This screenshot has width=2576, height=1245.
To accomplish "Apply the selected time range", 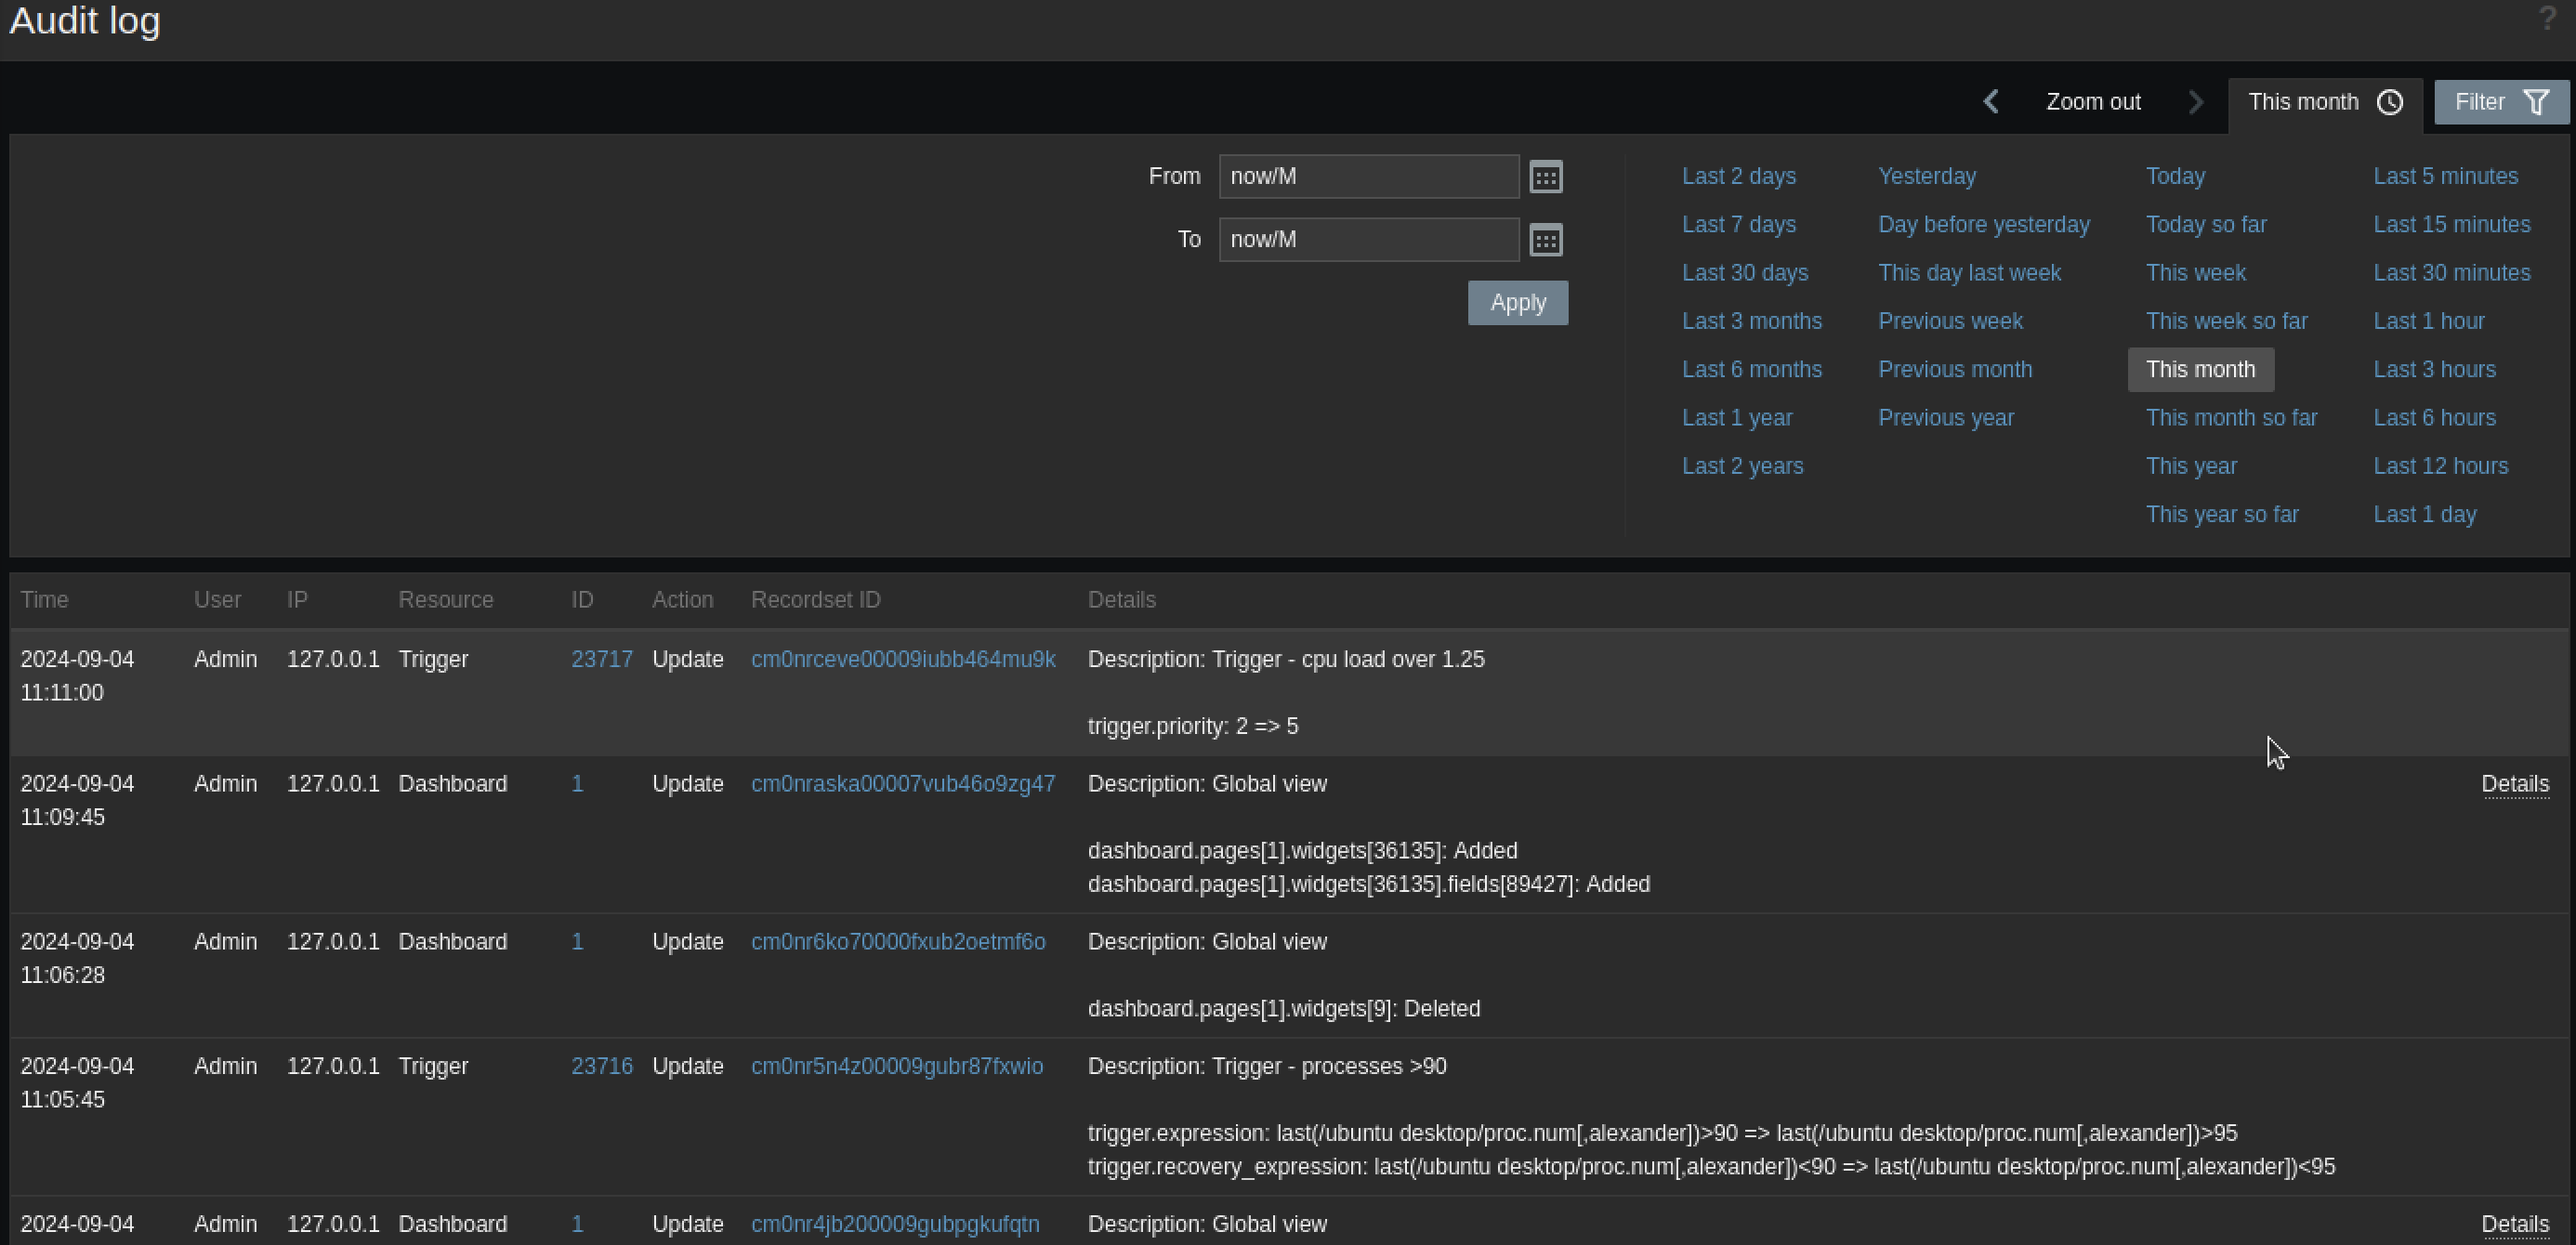I will [1518, 303].
